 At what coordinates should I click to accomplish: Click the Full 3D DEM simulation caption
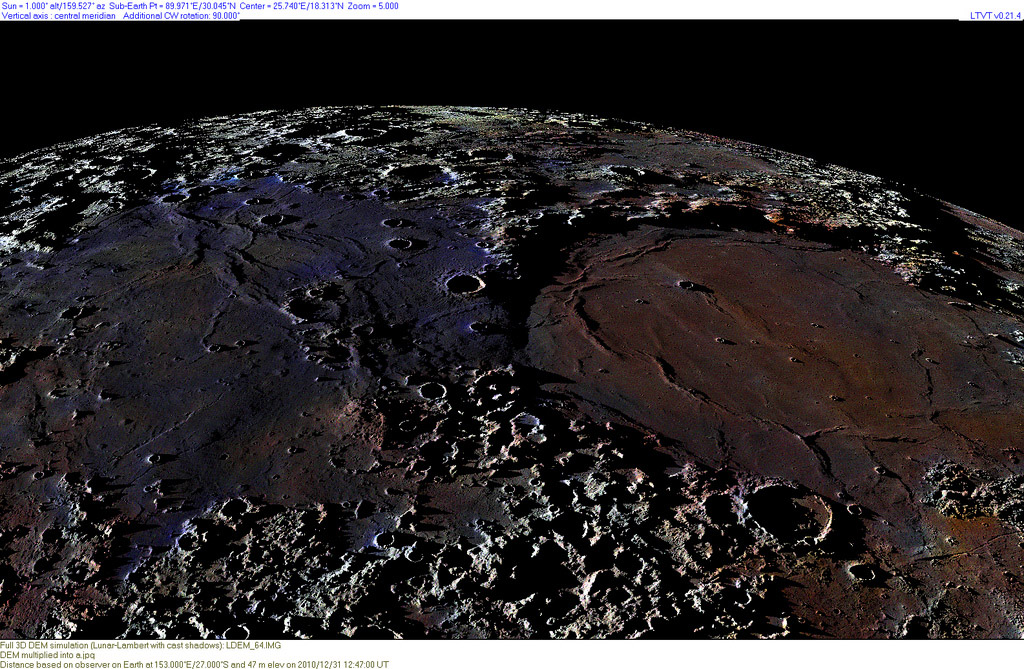coord(123,645)
